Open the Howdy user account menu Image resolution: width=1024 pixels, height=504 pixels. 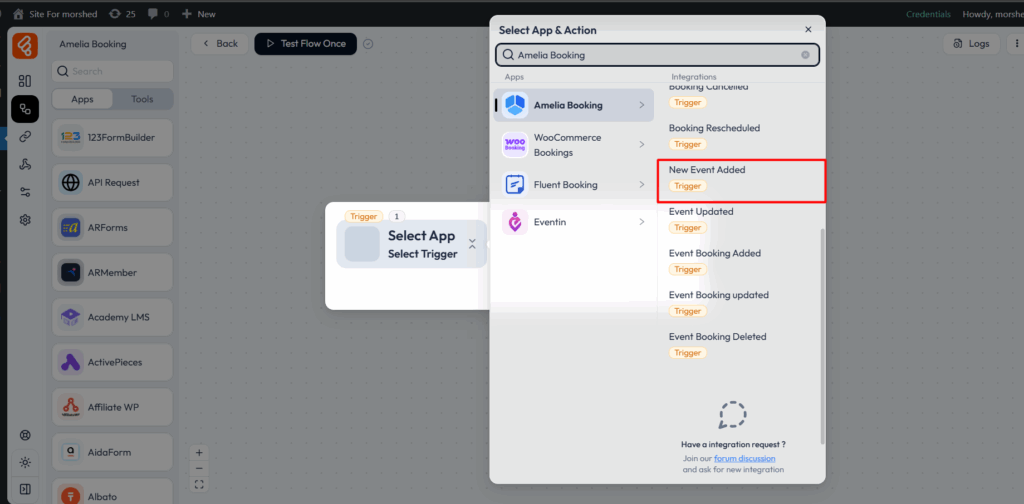click(993, 14)
